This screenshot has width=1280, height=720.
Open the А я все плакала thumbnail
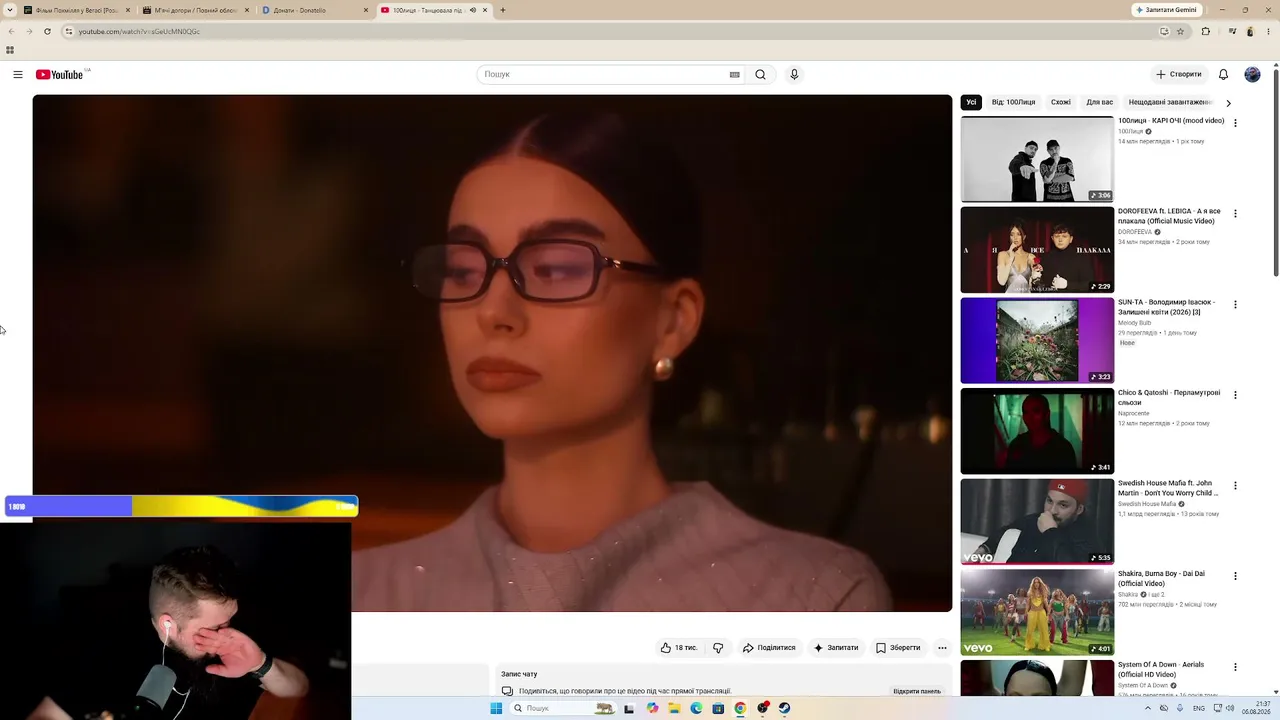pyautogui.click(x=1037, y=250)
